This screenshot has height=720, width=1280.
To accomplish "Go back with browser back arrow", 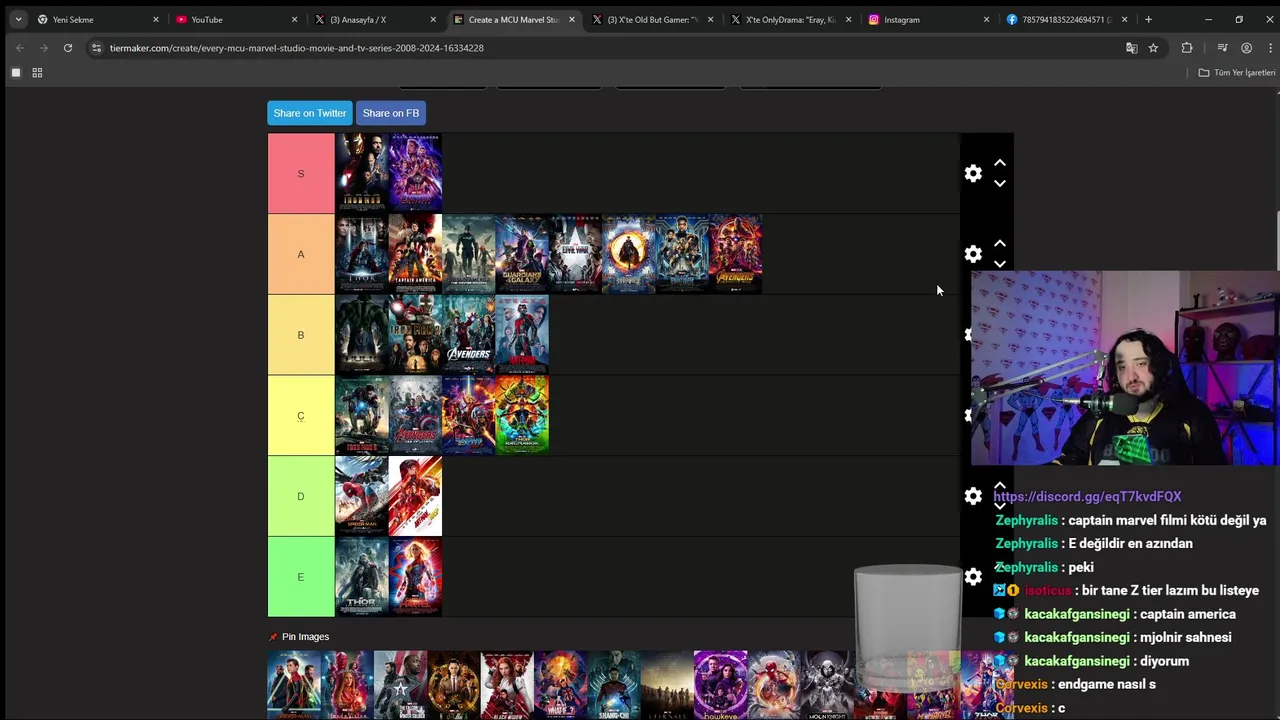I will 20,48.
